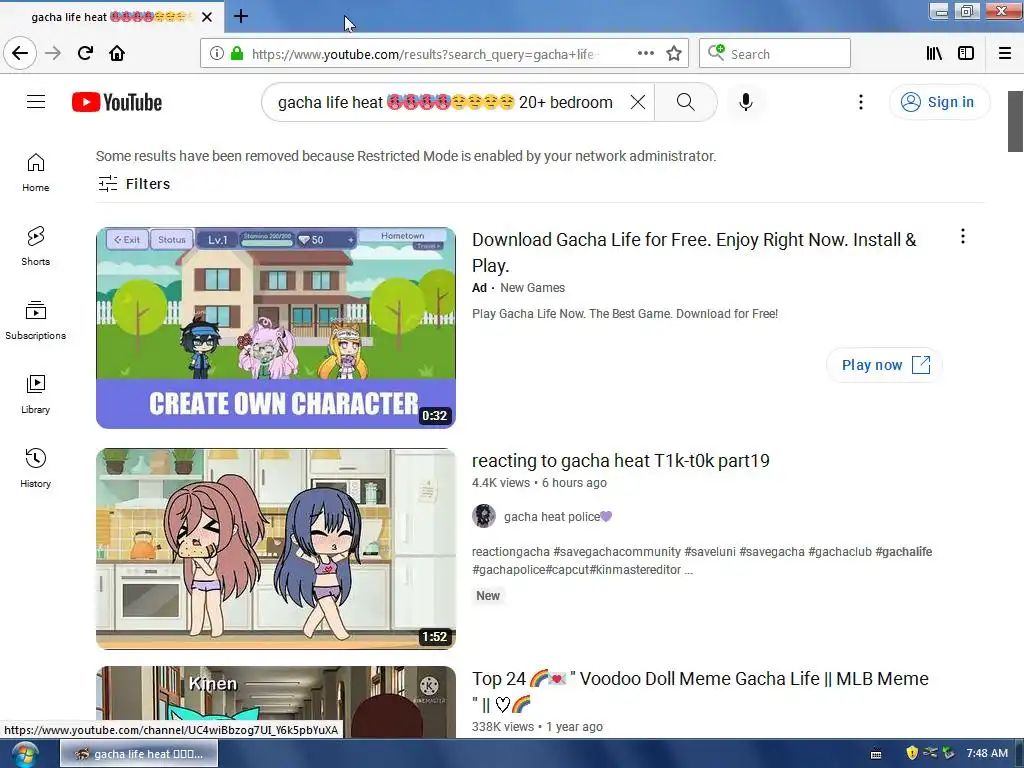
Task: Open the Filters panel
Action: (x=134, y=184)
